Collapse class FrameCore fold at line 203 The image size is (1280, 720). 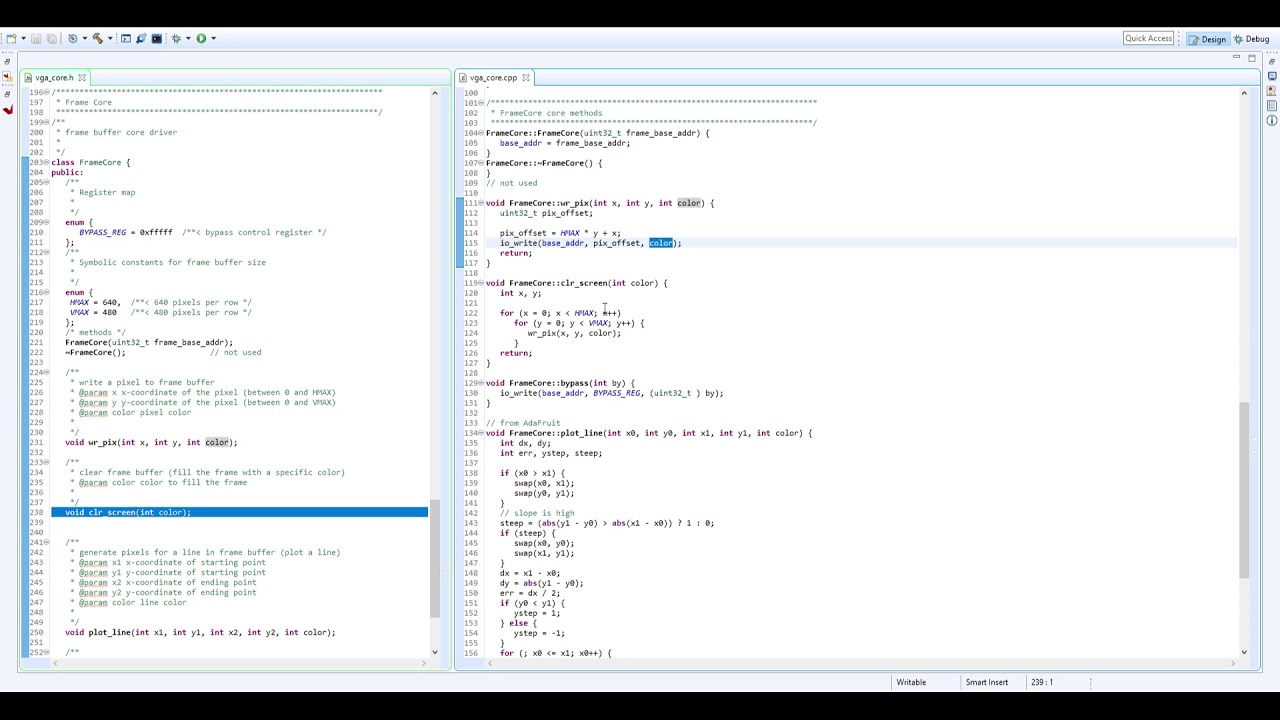click(48, 162)
